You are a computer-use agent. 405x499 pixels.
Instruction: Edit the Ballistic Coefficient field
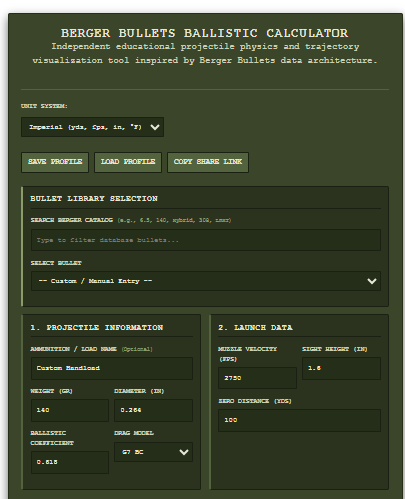(70, 462)
